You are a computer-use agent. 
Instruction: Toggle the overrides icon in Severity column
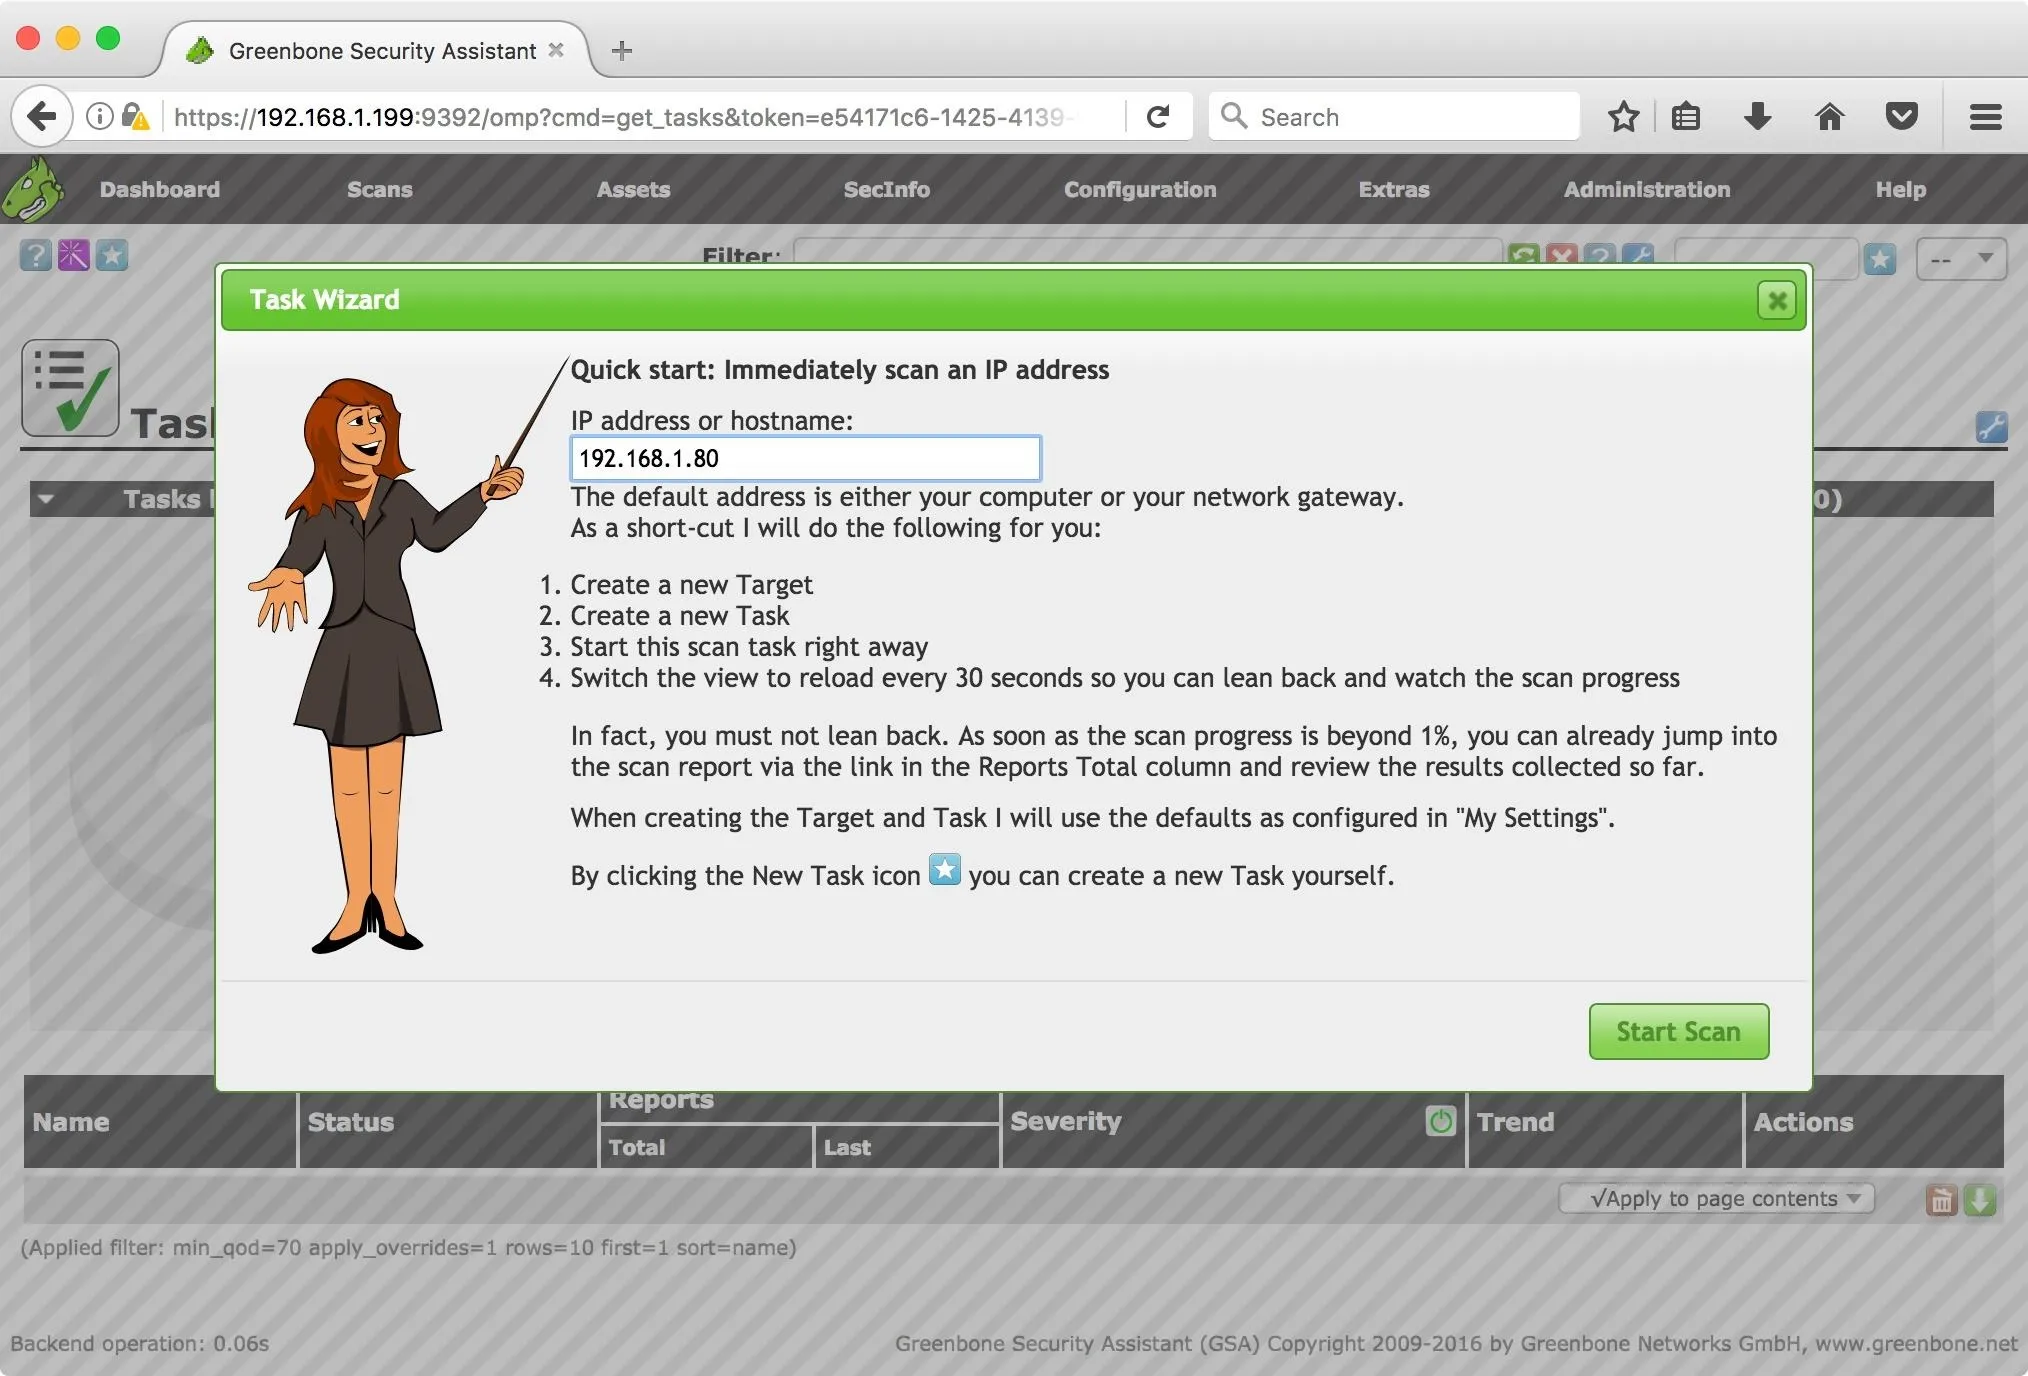click(1440, 1121)
